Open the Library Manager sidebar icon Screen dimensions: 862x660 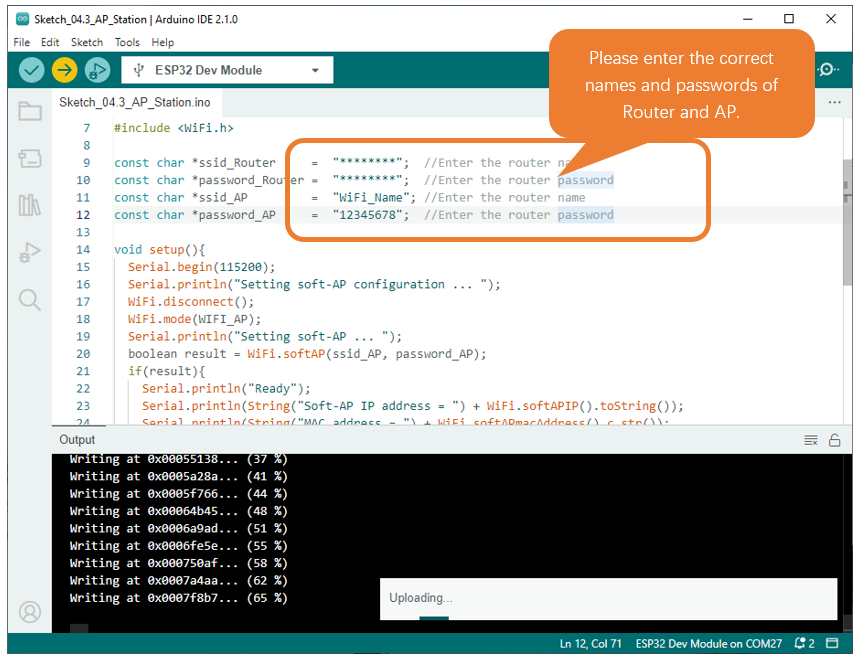point(30,205)
